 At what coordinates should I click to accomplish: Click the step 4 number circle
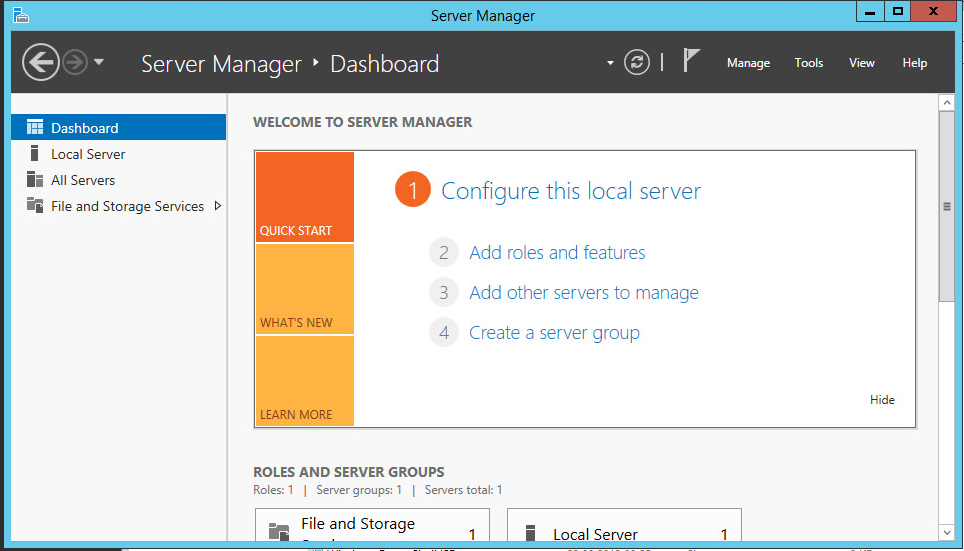(x=443, y=333)
